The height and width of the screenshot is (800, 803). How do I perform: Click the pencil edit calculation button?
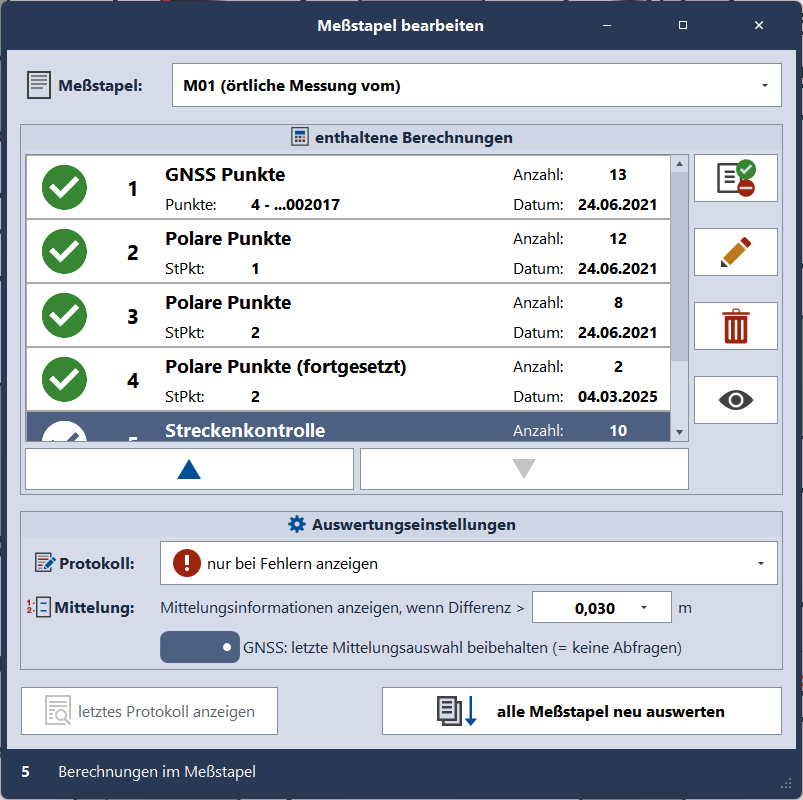[735, 252]
